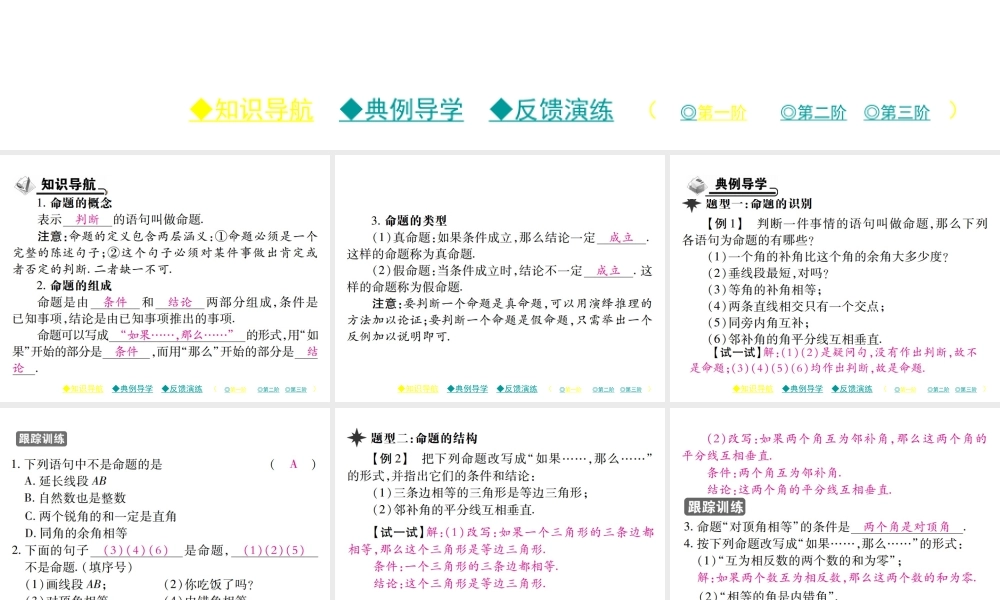This screenshot has height=600, width=1000.
Task: Select the slide containing 例1 命题的识别
Action: point(835,279)
